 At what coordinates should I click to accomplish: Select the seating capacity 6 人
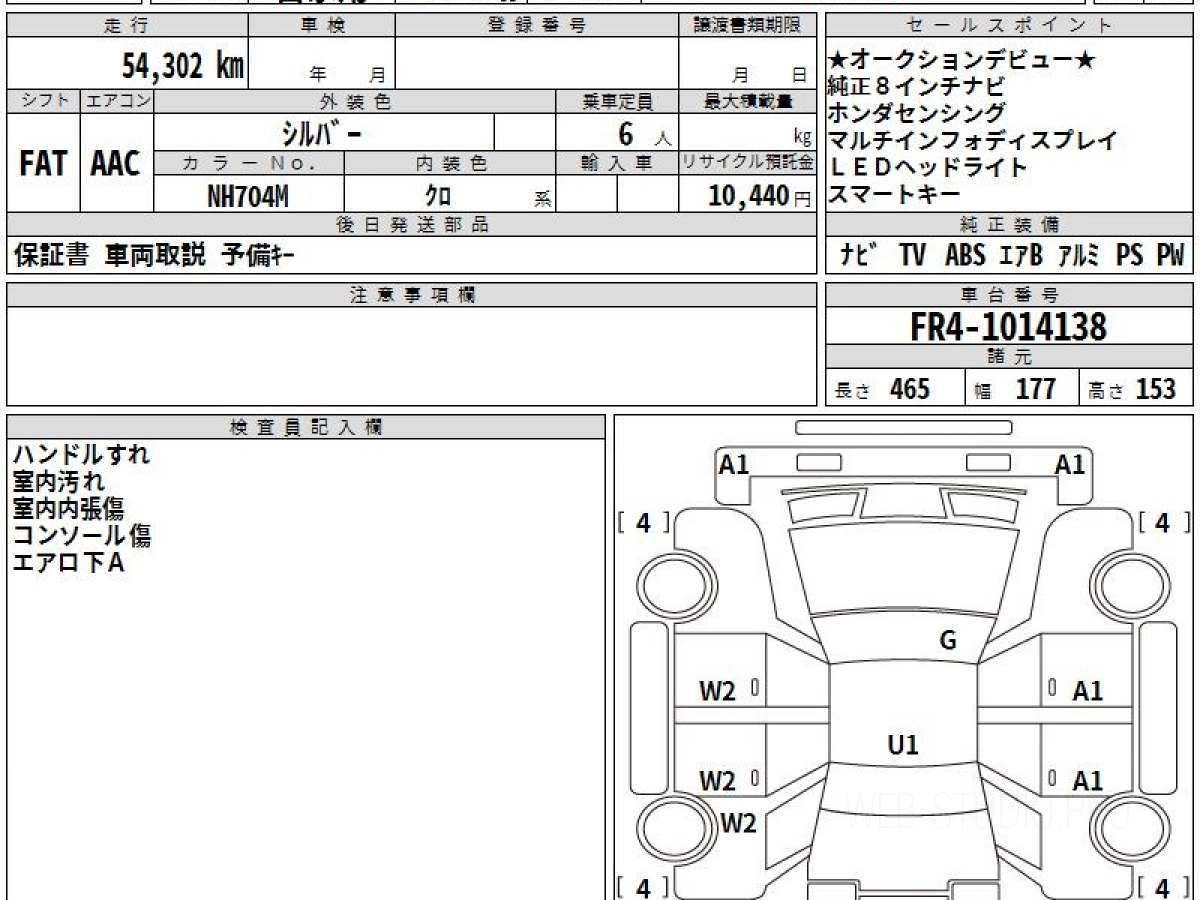pyautogui.click(x=644, y=134)
